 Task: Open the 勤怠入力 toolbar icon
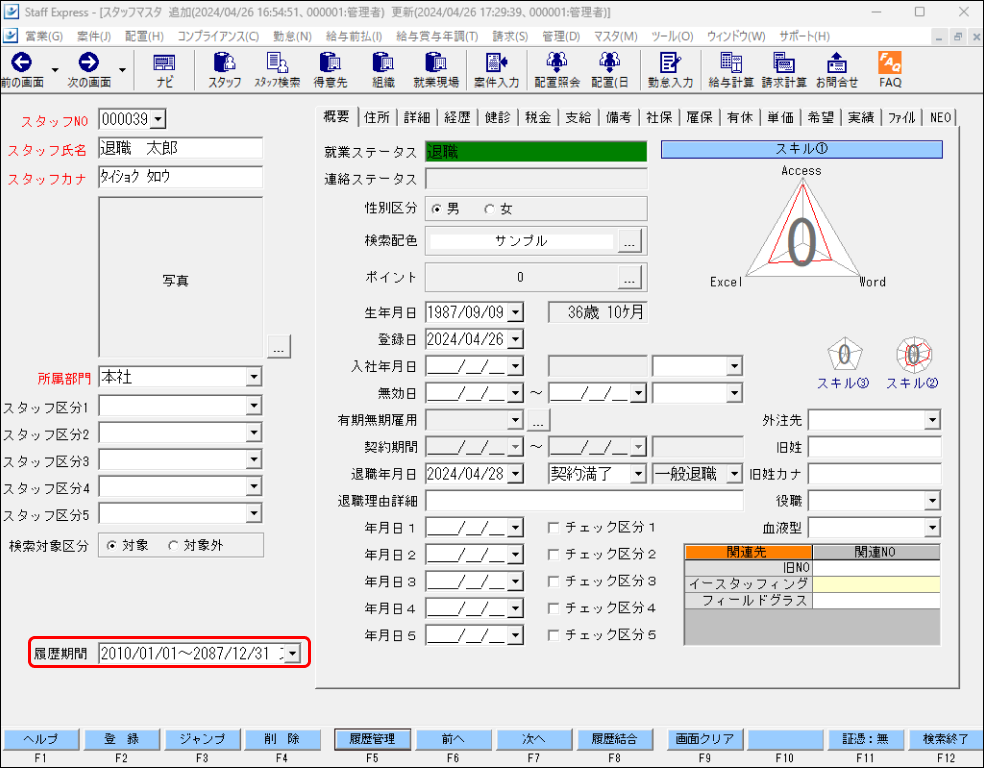click(x=670, y=63)
